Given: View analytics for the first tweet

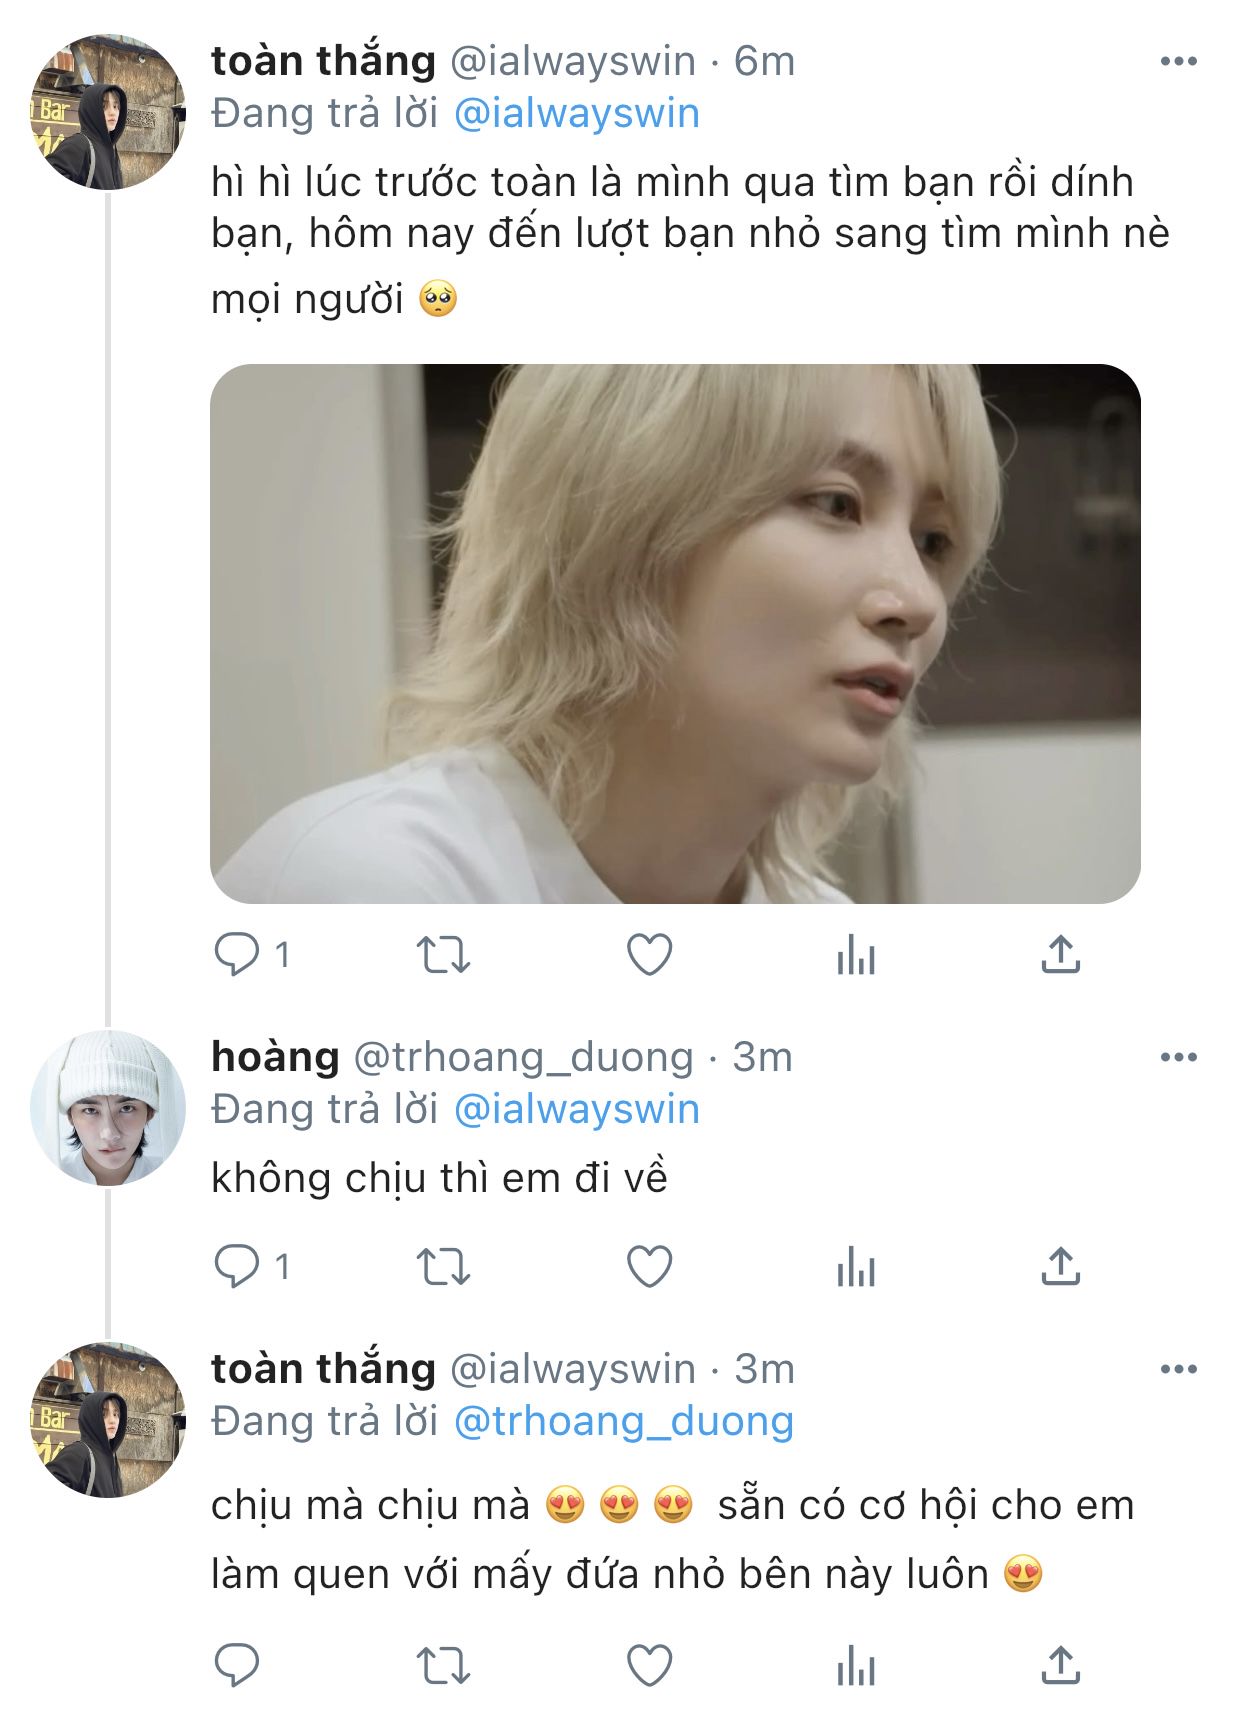Looking at the screenshot, I should coord(856,956).
